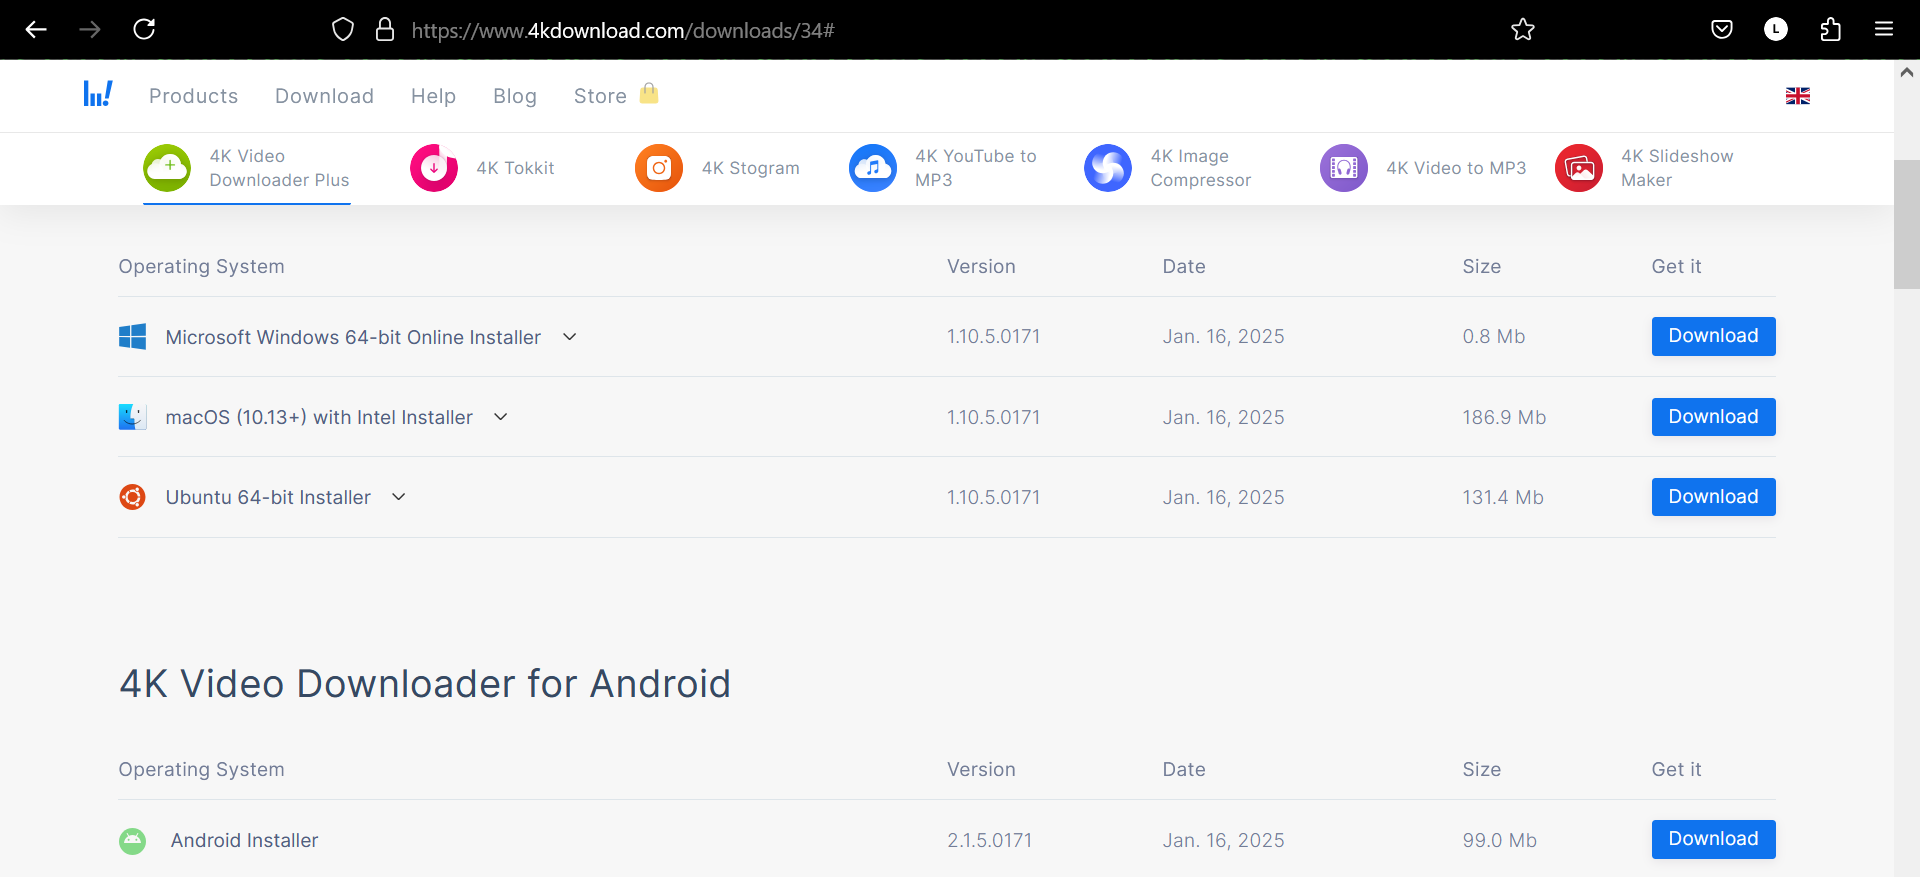Select the 4K Image Compressor tab
Viewport: 1920px width, 877px height.
[1168, 168]
